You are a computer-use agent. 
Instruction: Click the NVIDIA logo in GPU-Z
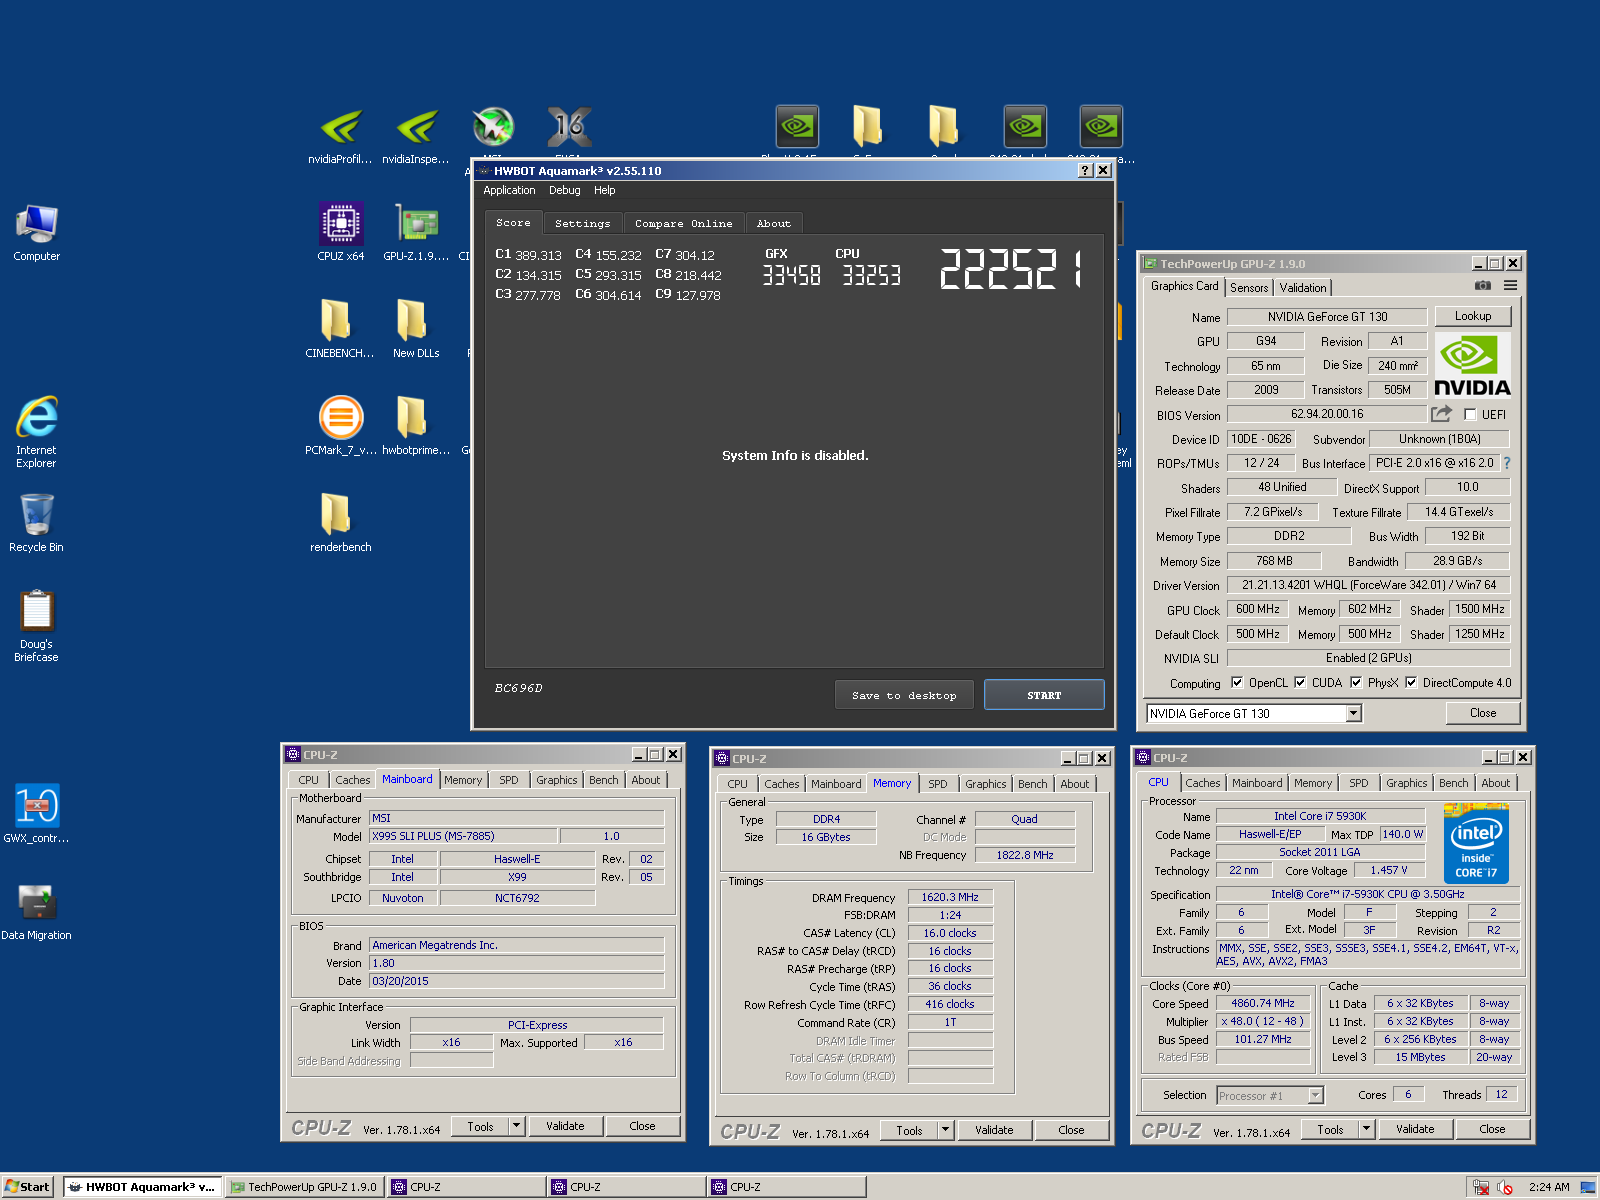[x=1472, y=366]
